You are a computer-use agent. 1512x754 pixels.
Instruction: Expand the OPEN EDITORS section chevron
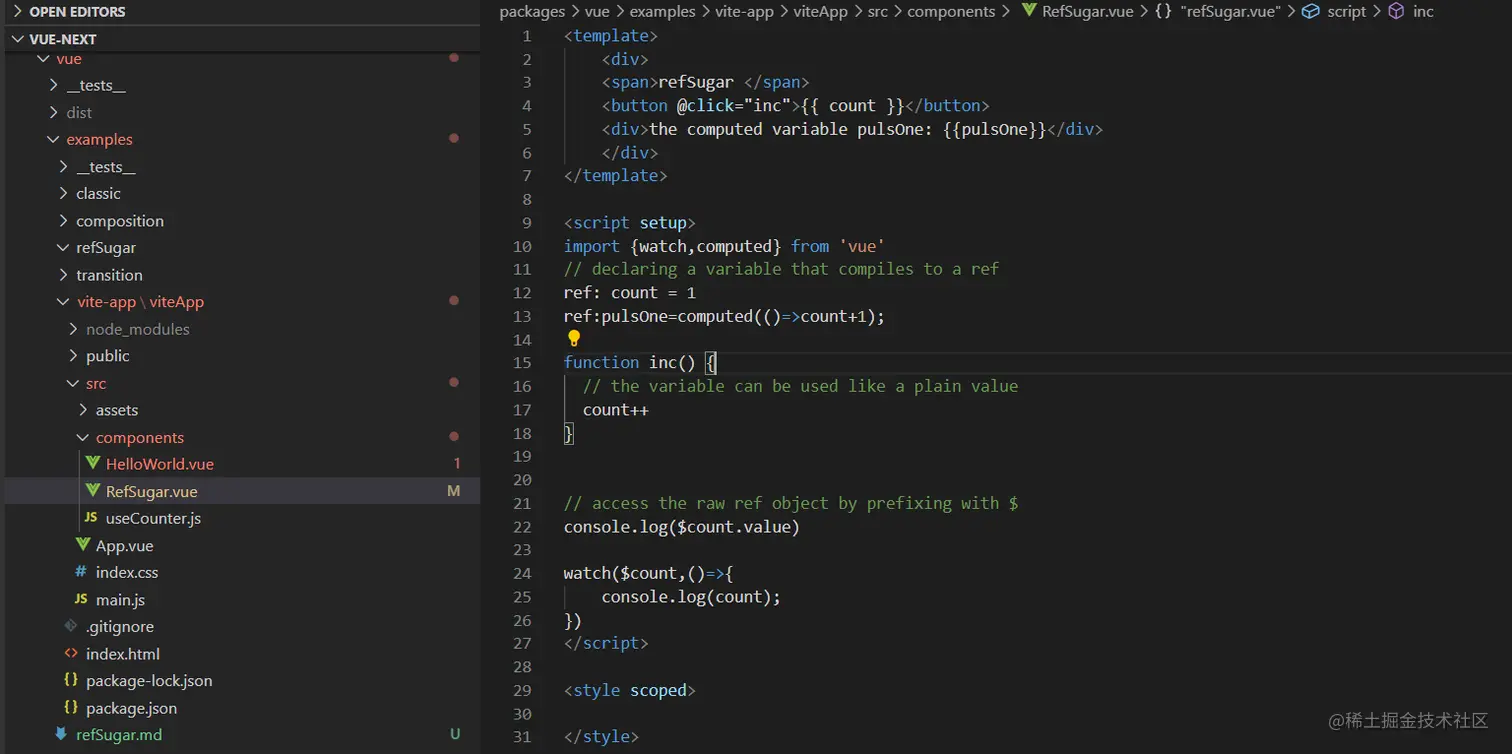17,12
